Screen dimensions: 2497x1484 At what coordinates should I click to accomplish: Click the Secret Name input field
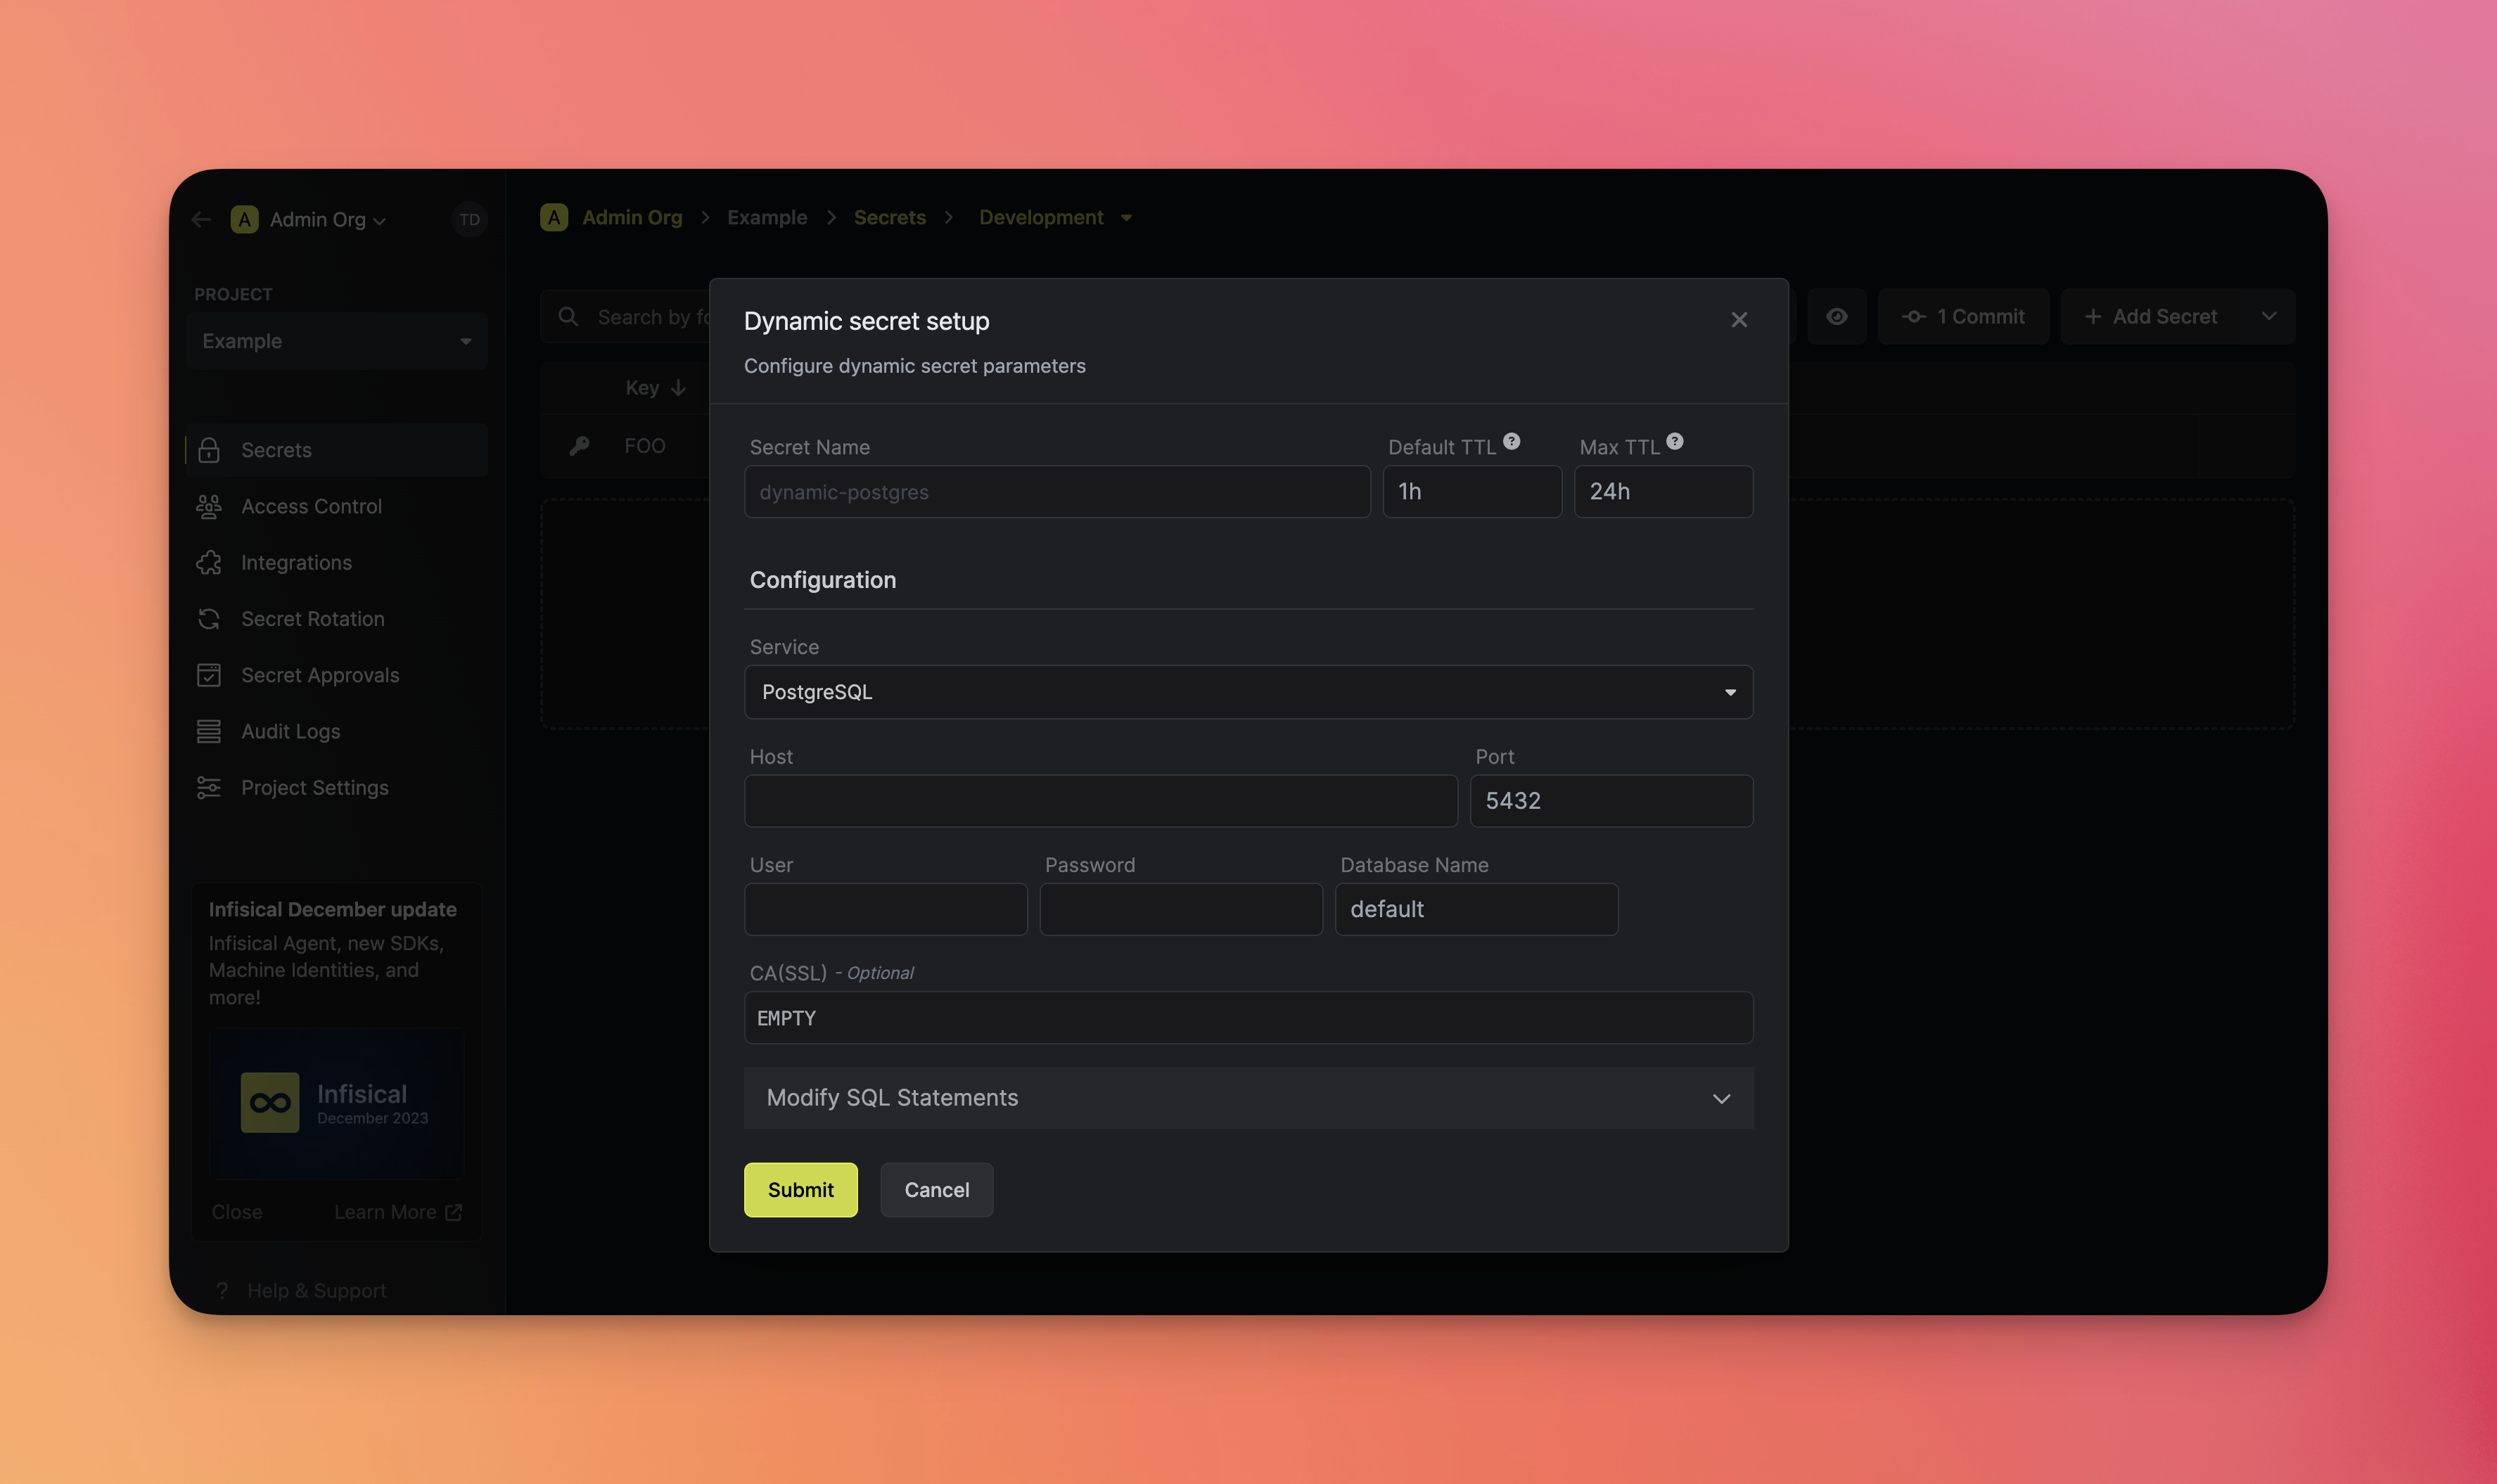coord(1056,492)
